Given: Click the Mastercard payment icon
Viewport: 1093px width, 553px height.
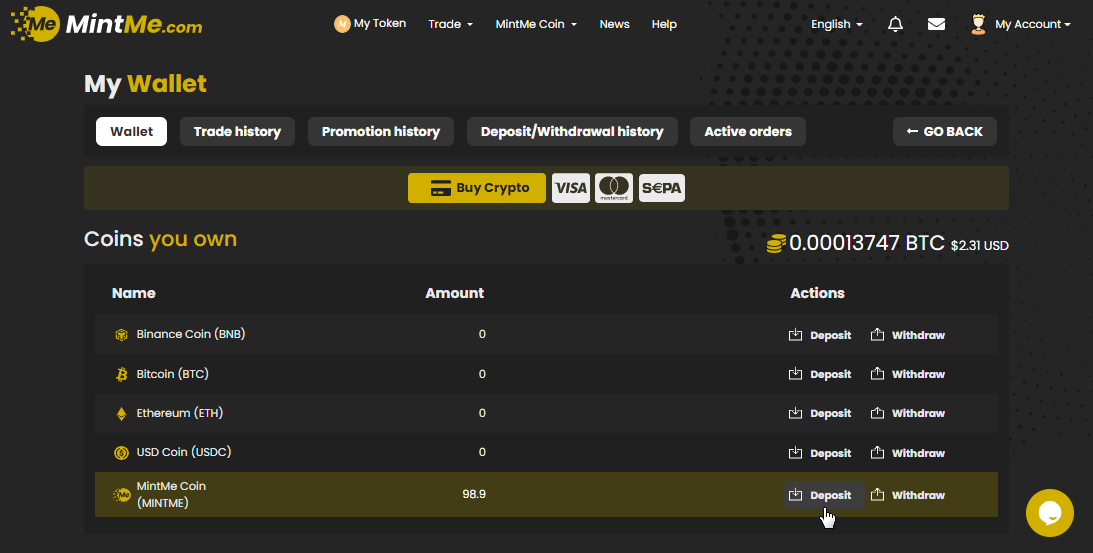Looking at the screenshot, I should (614, 188).
